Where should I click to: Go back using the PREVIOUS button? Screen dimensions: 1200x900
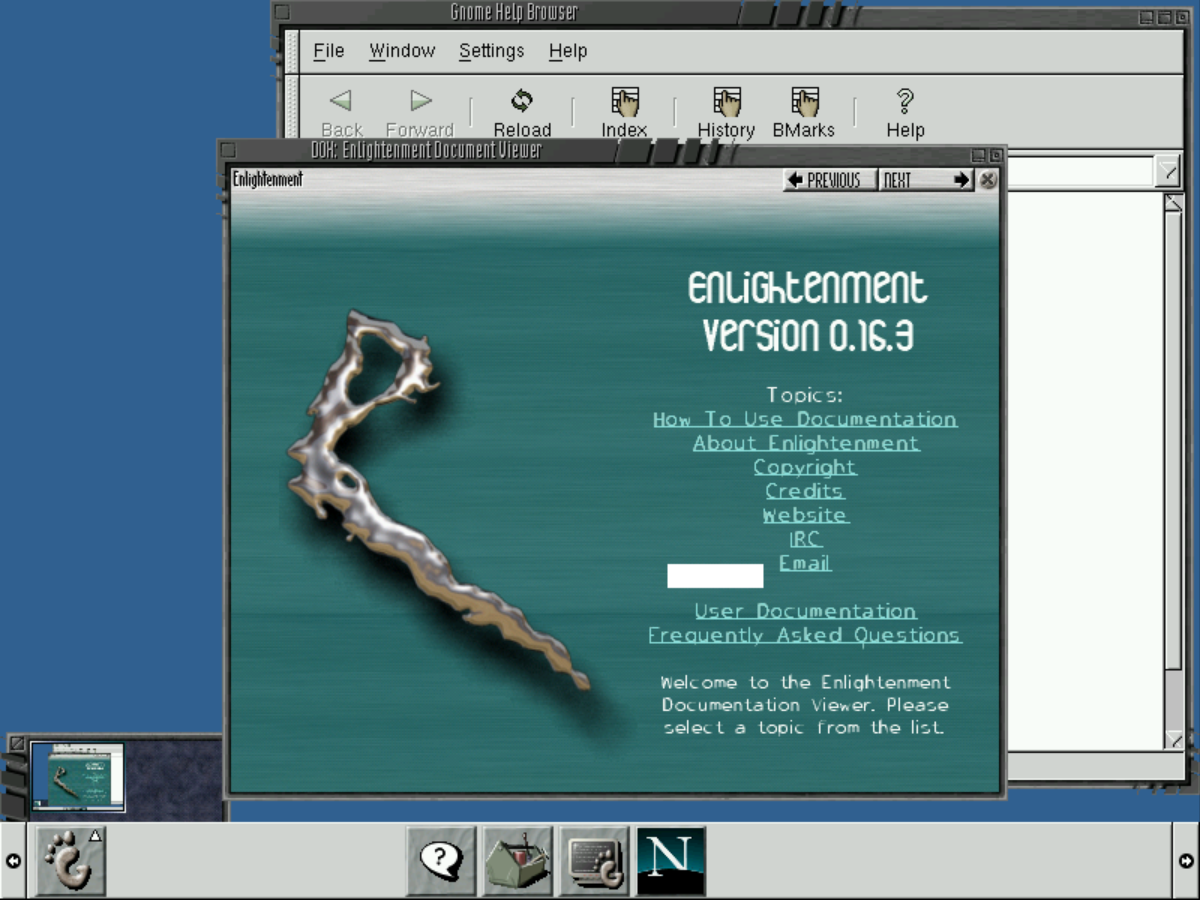pyautogui.click(x=829, y=180)
